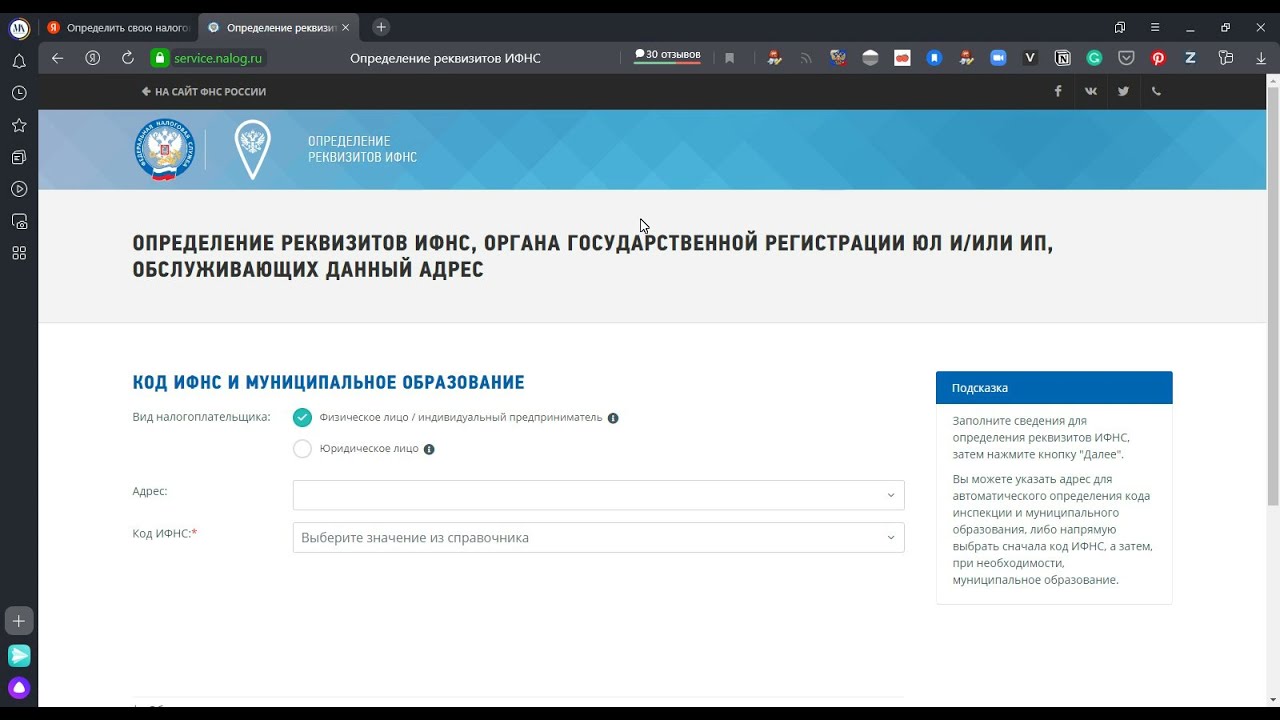The height and width of the screenshot is (720, 1280).
Task: Open the teal messenger icon in the sidebar
Action: click(x=19, y=656)
